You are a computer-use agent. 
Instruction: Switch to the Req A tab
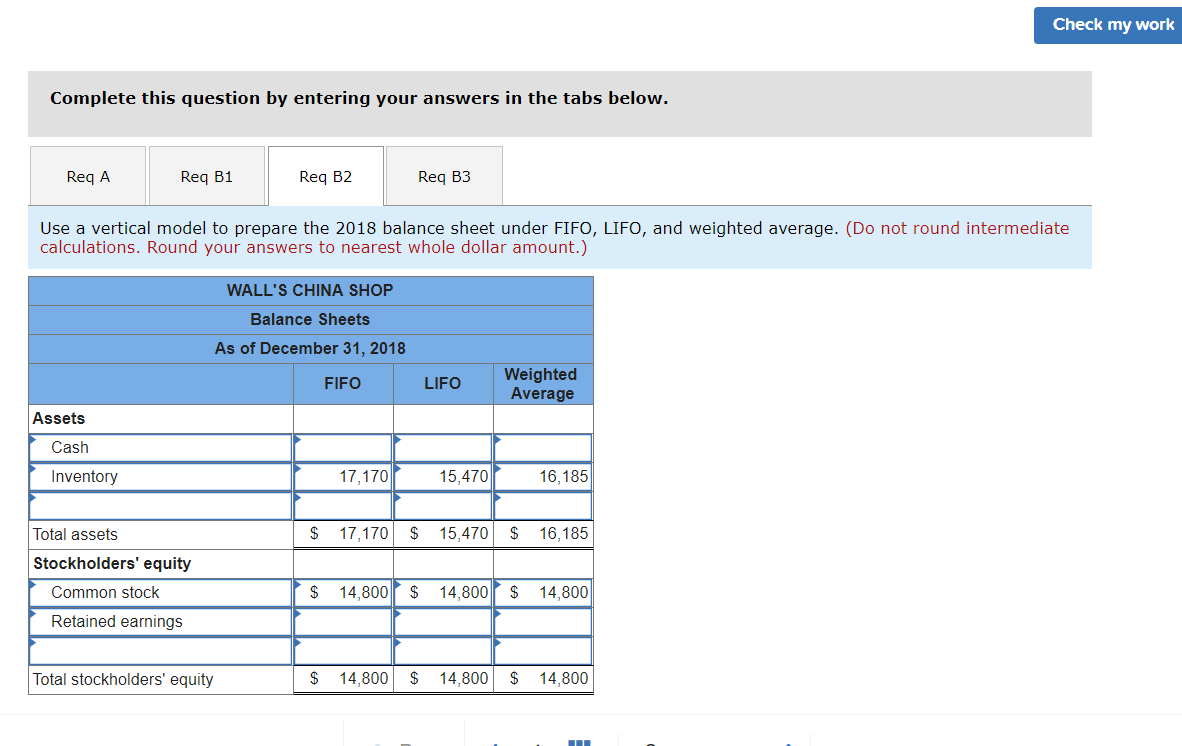(87, 176)
